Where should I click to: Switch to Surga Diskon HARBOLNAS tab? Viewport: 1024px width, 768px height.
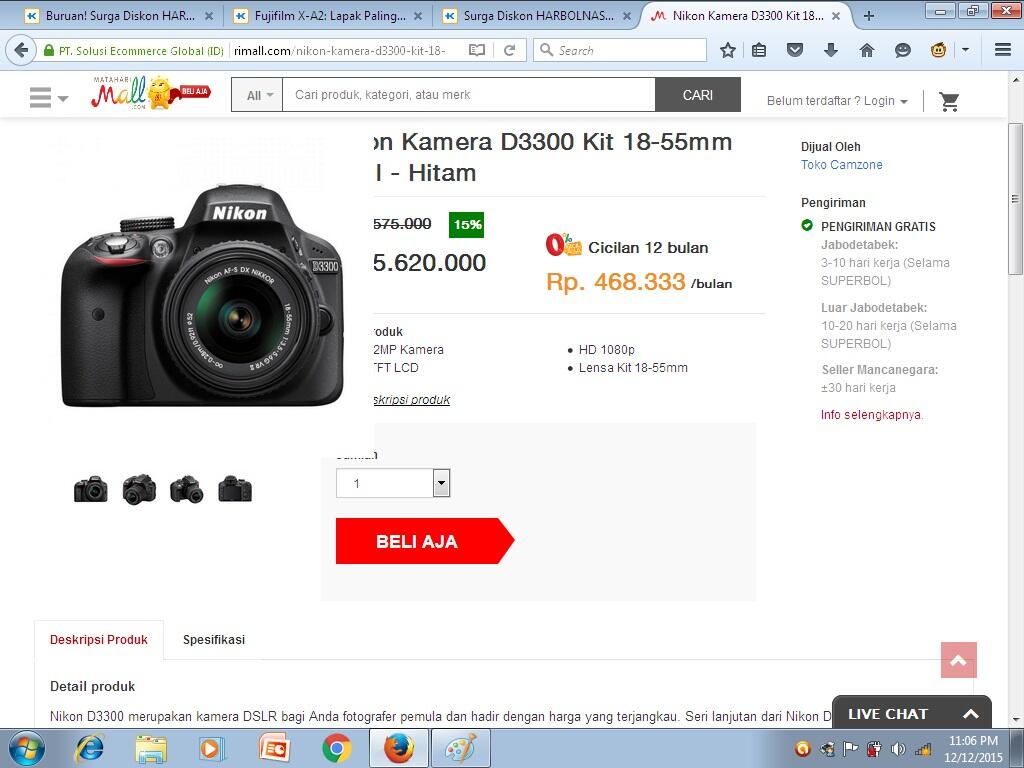point(537,16)
